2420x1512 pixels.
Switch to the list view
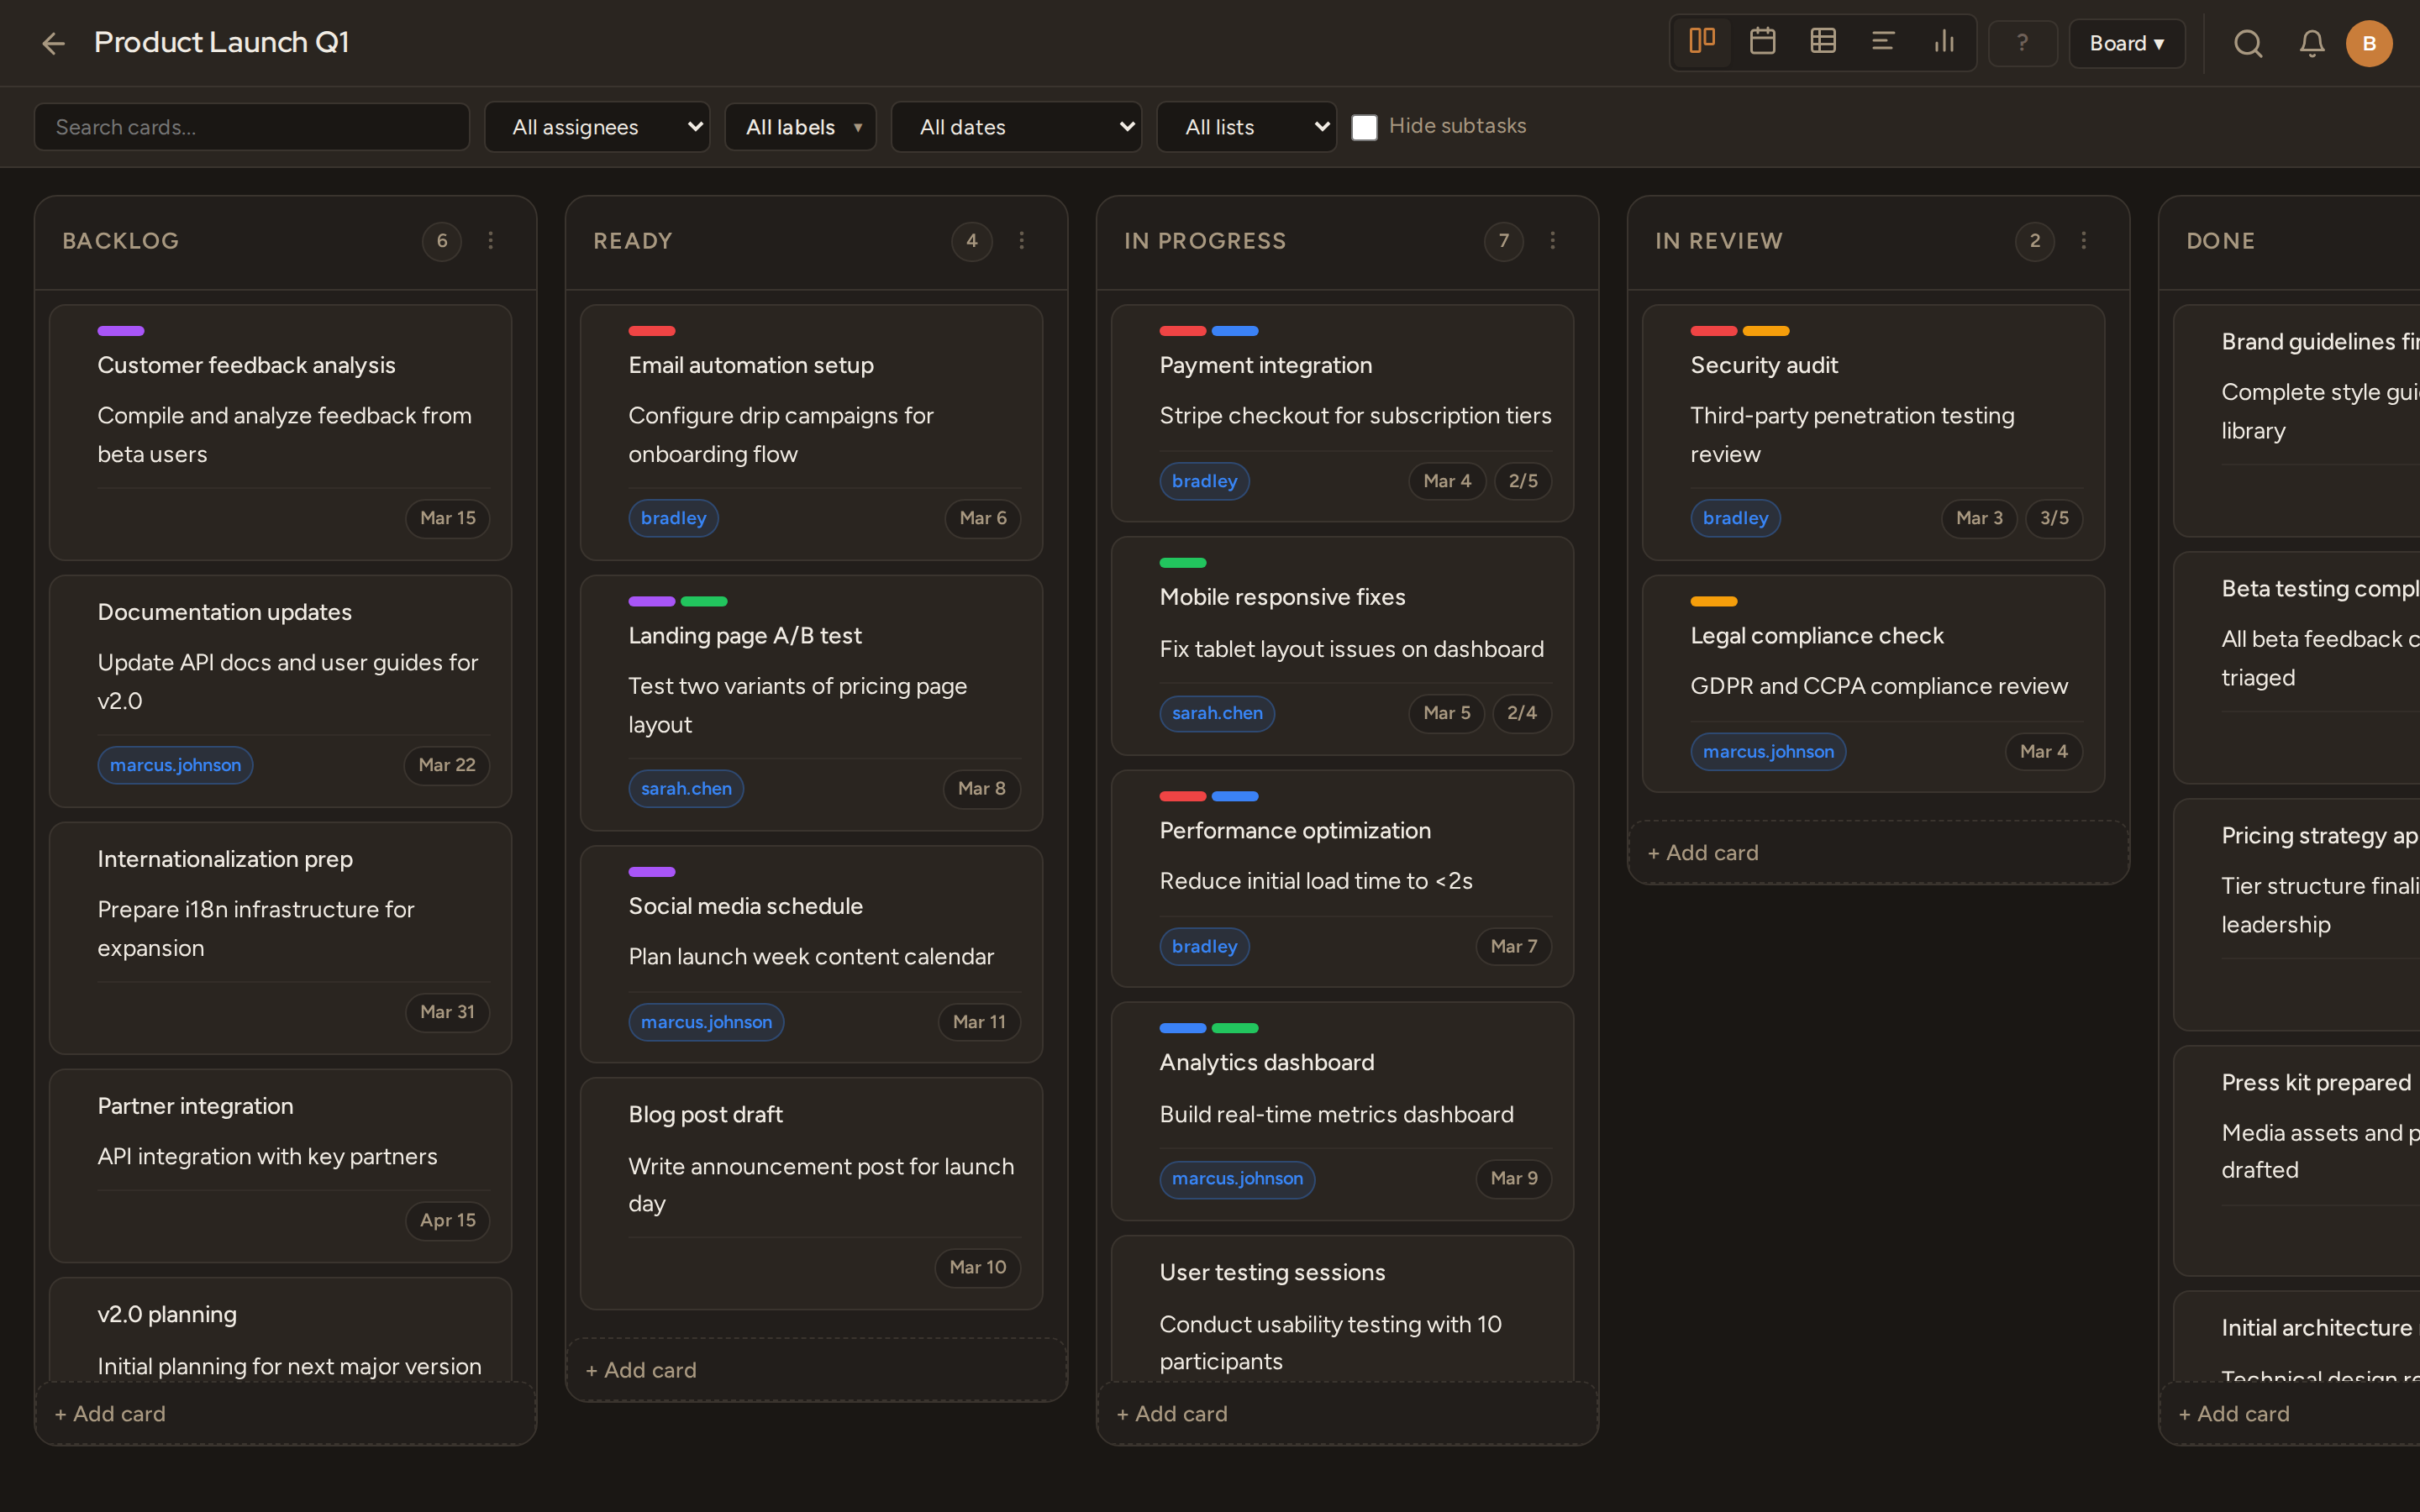pyautogui.click(x=1884, y=42)
